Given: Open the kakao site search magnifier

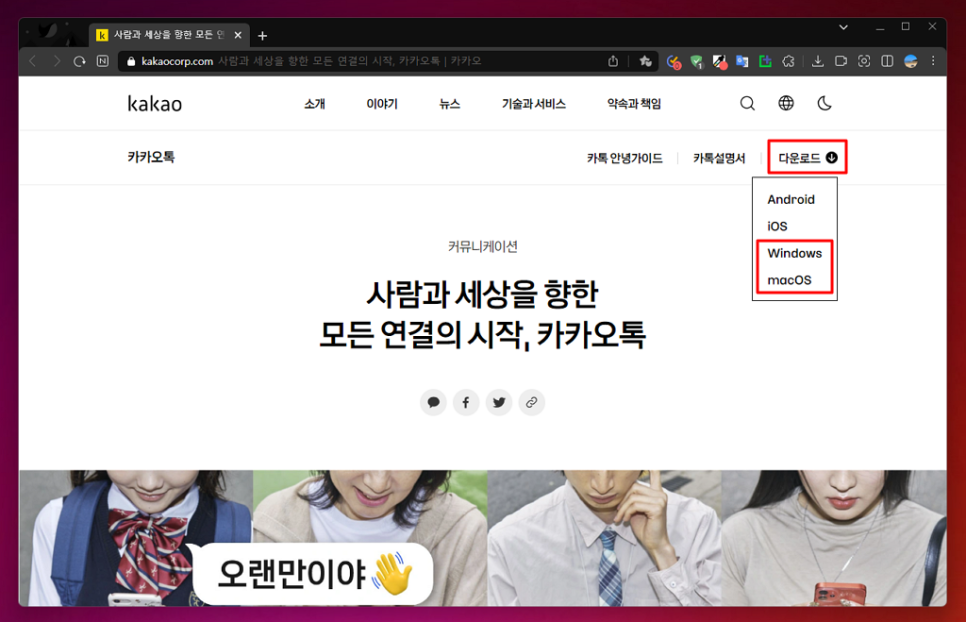Looking at the screenshot, I should (x=747, y=103).
